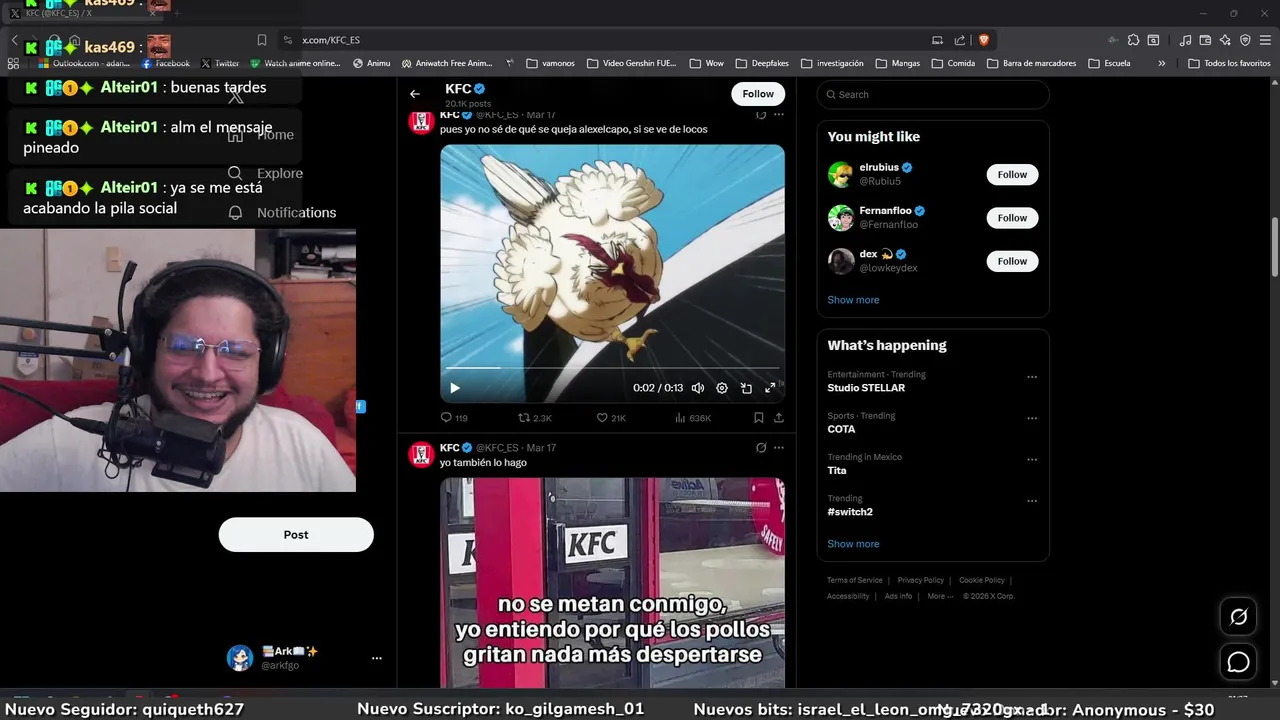Open Brave VPN shield icon
The height and width of the screenshot is (720, 1280).
click(x=1245, y=40)
